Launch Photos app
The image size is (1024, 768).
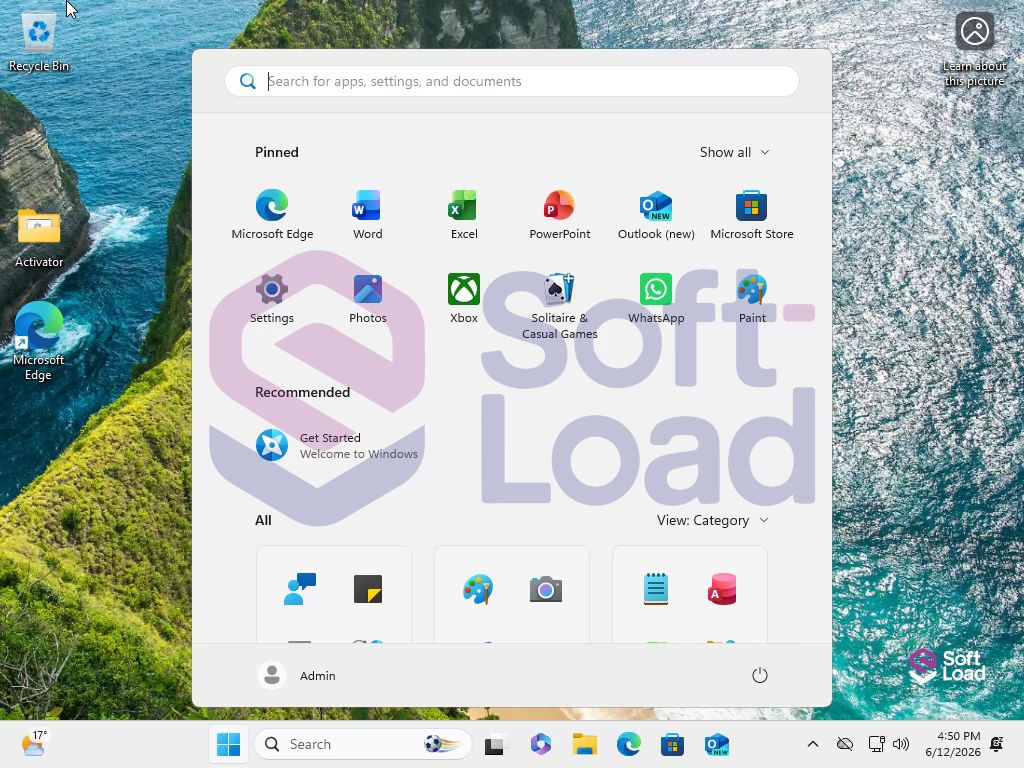coord(368,298)
